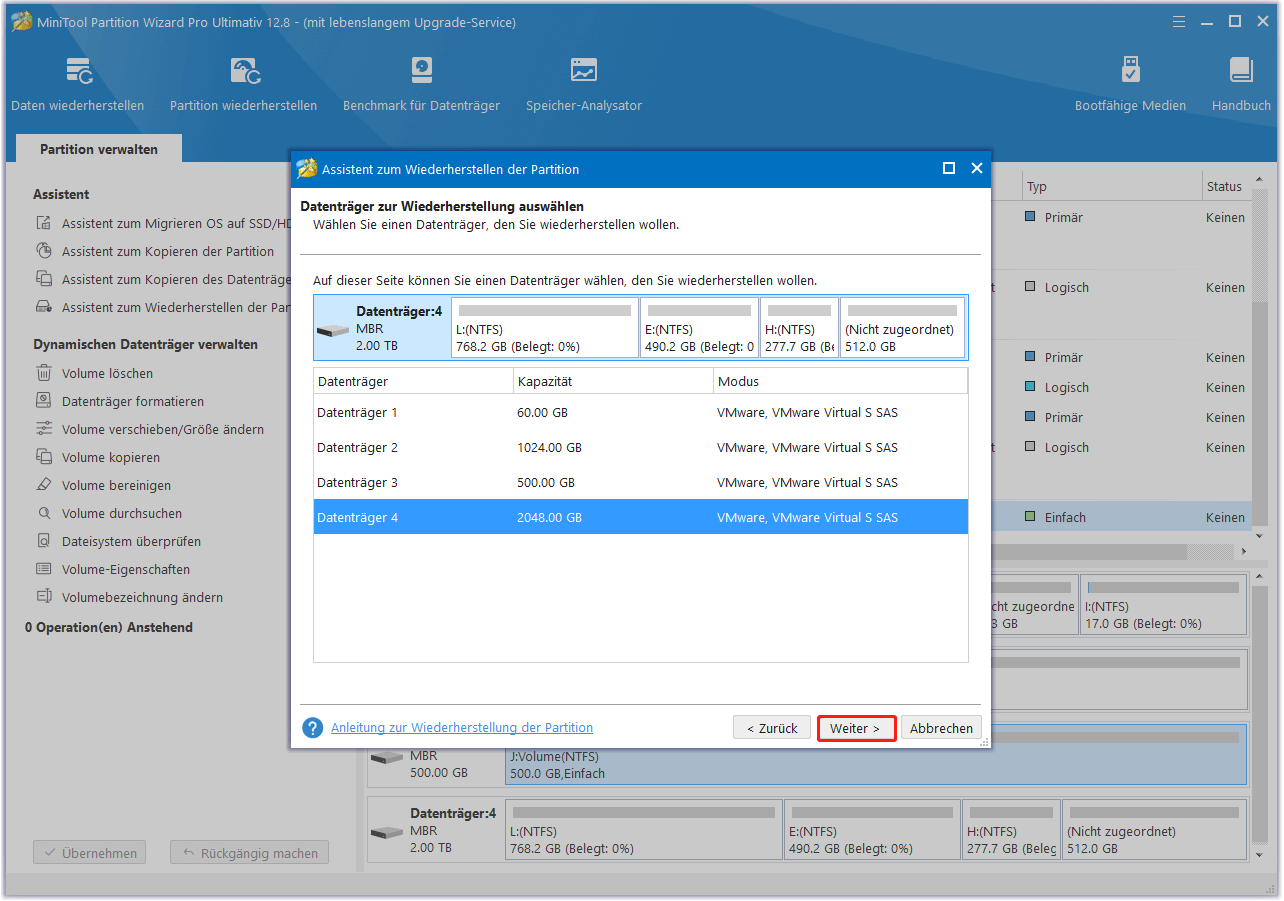The width and height of the screenshot is (1284, 901).
Task: Start Assistent zum Wiederherstellen der Partition
Action: point(162,308)
